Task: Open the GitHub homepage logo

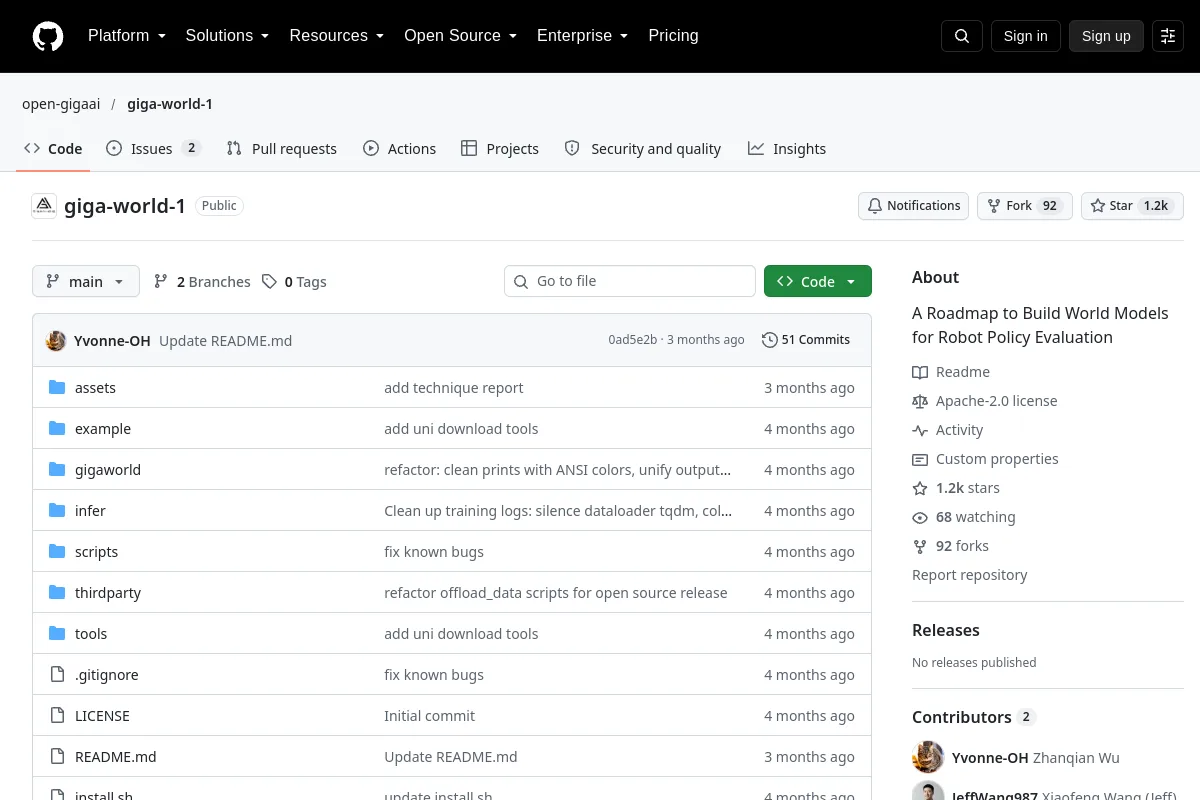Action: pyautogui.click(x=48, y=36)
